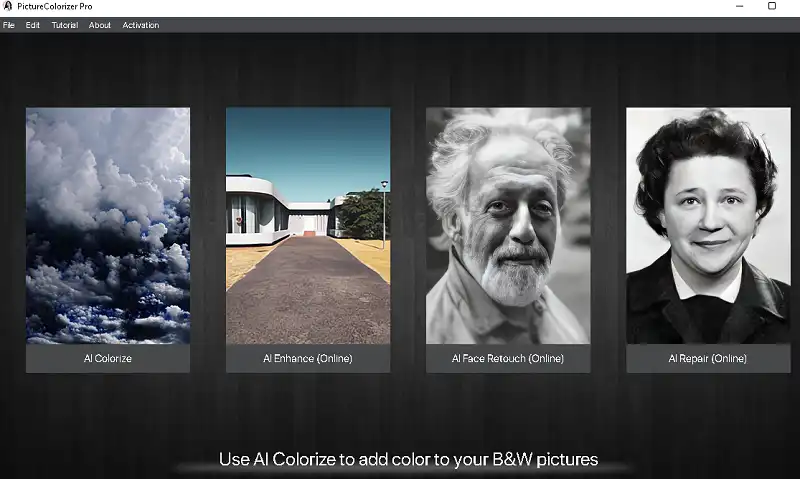Select the bearded old man portrait
Screen dimensions: 800x479
click(x=508, y=225)
